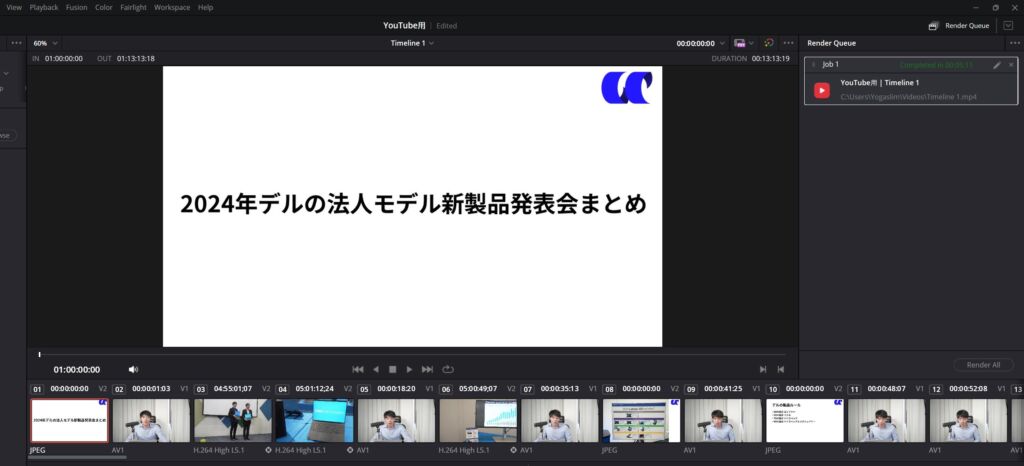Open the View menu
Screen dimensions: 1024x466
click(x=14, y=7)
